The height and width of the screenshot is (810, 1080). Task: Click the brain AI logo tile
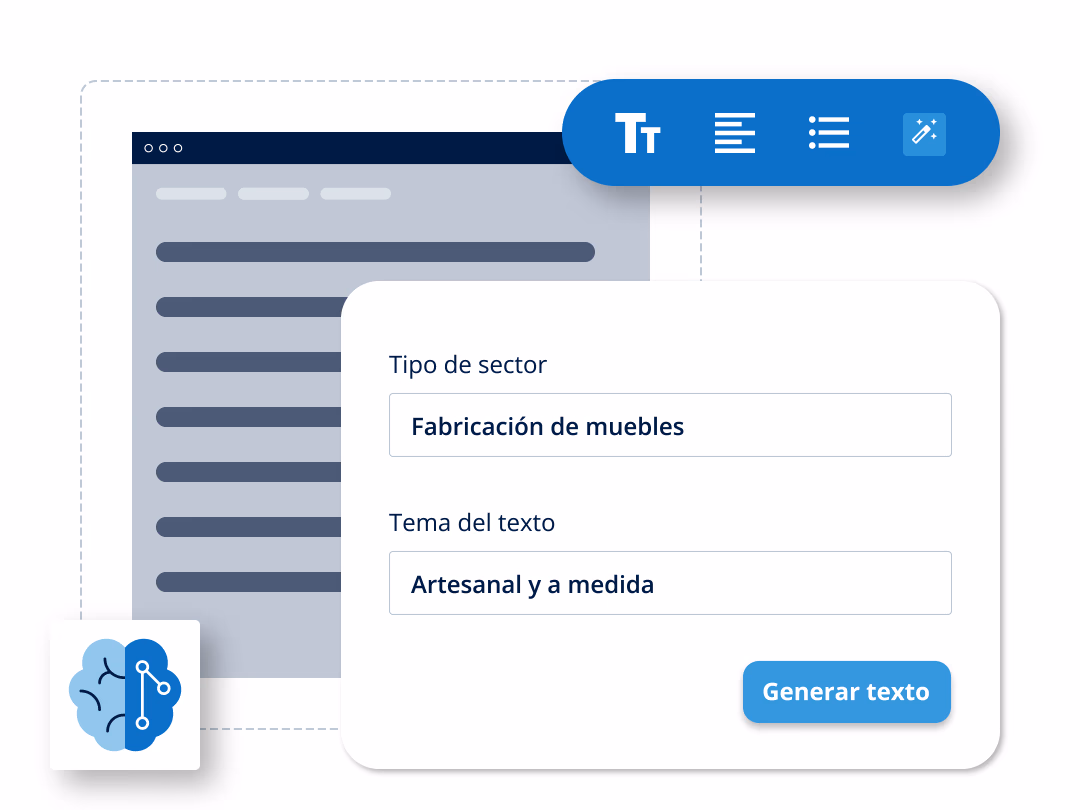coord(125,695)
